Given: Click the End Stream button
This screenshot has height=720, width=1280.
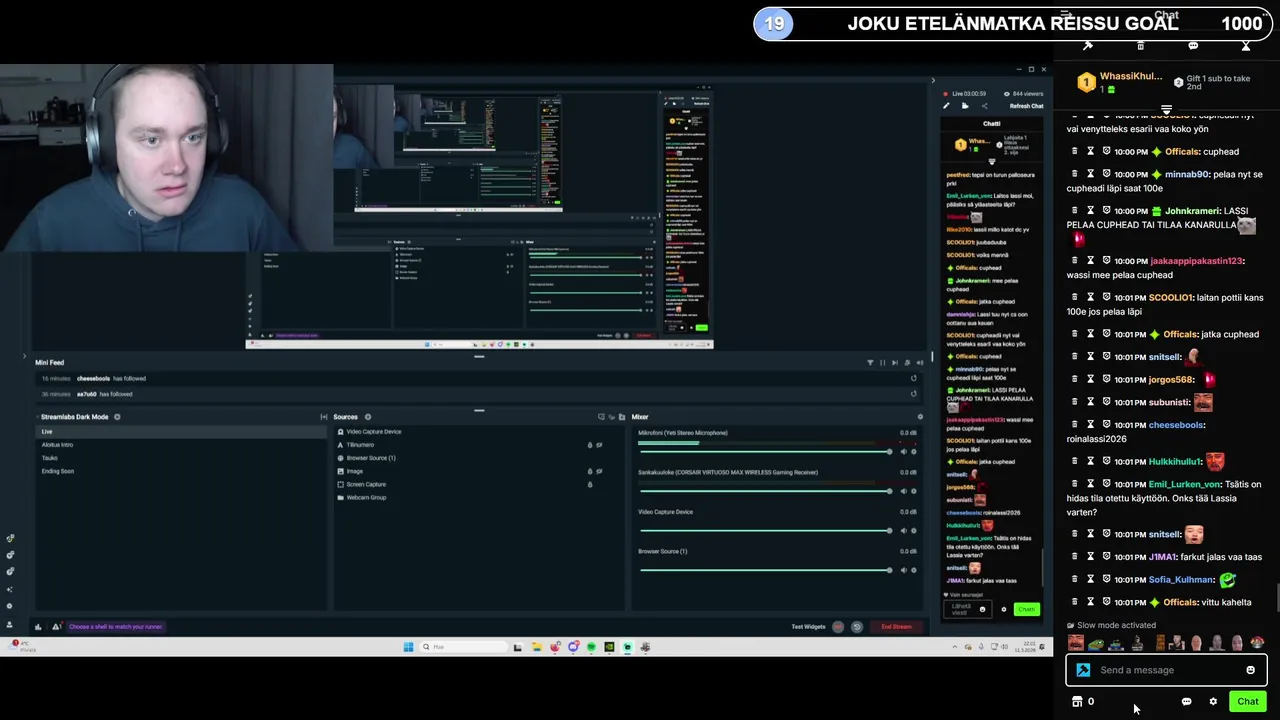Looking at the screenshot, I should (x=896, y=627).
